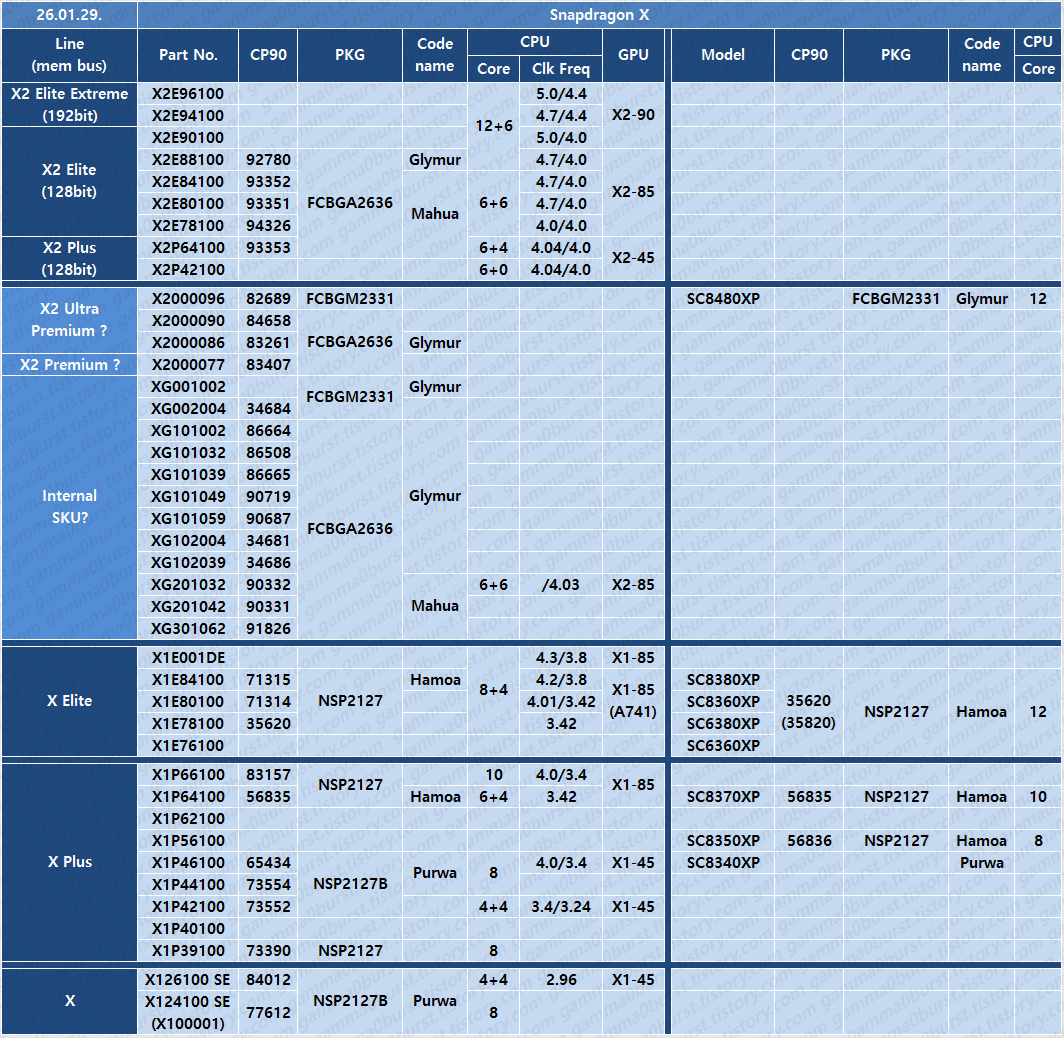
Task: Select part number XG101049
Action: [188, 497]
